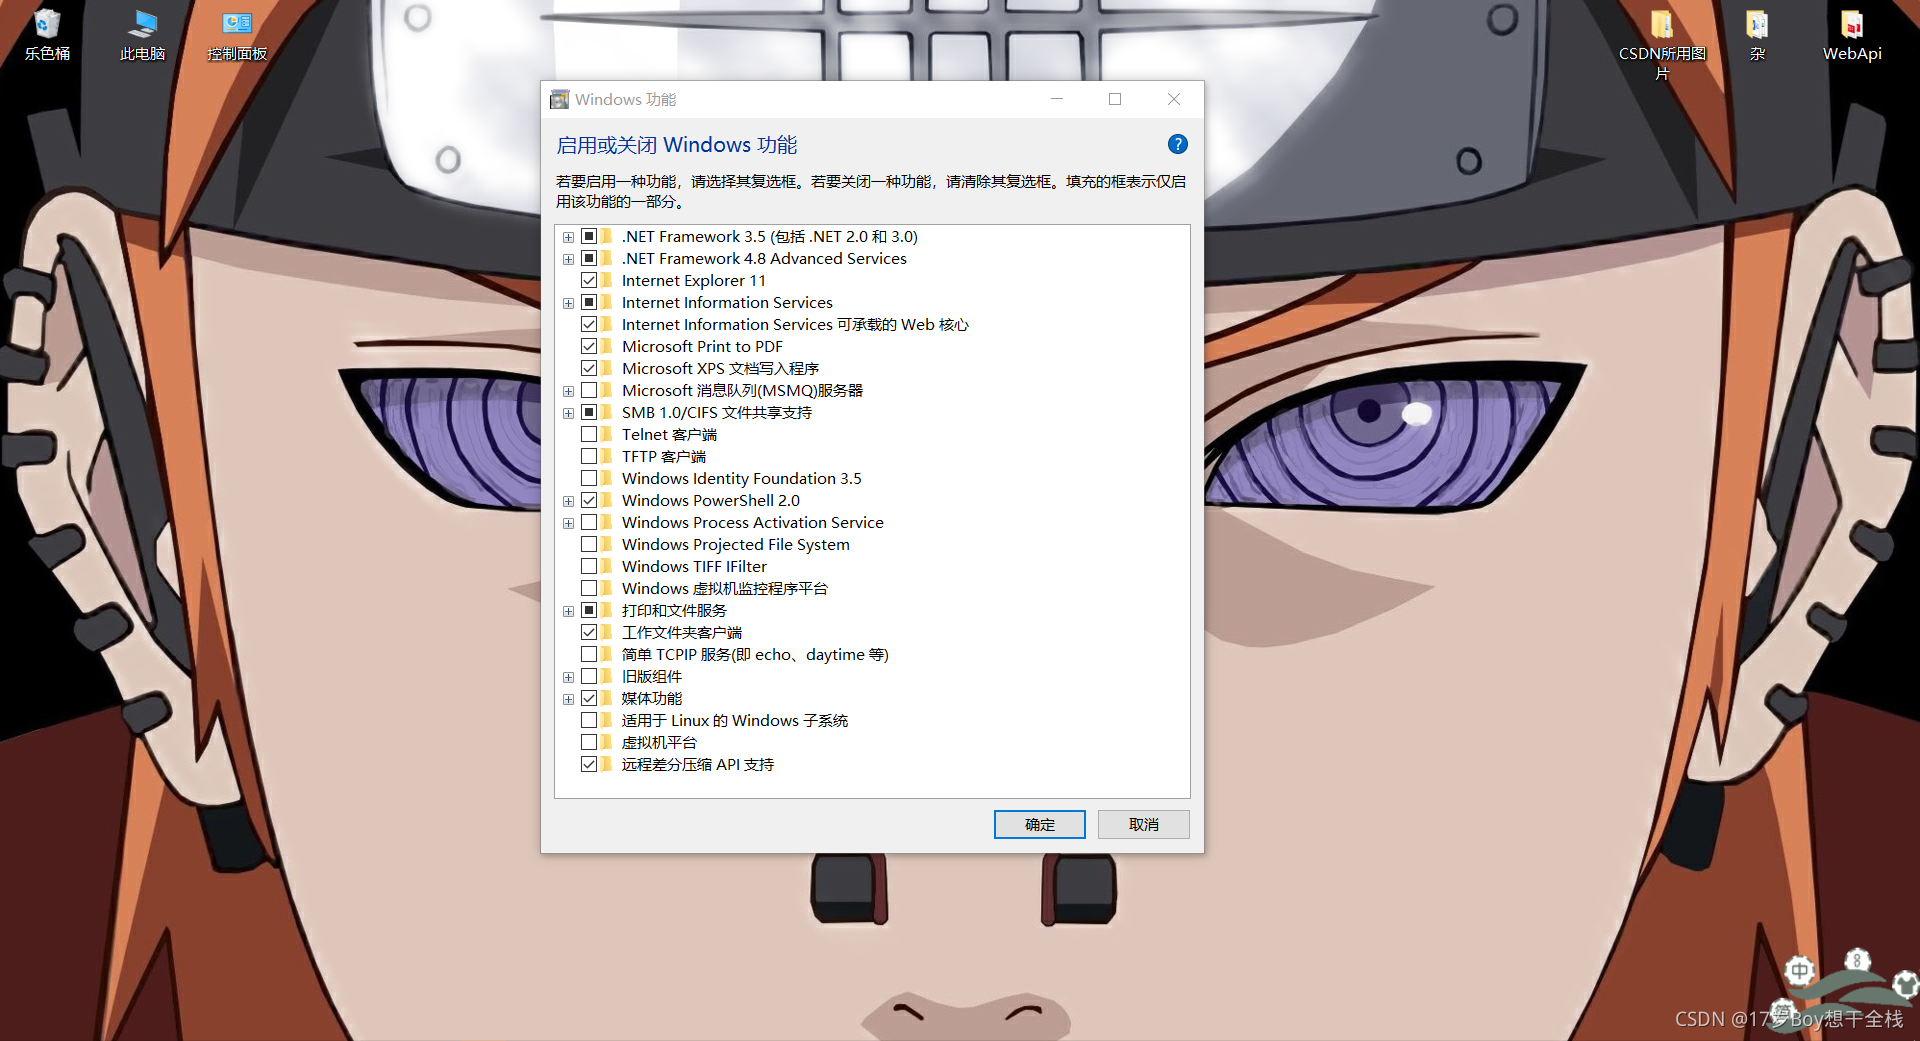This screenshot has height=1041, width=1920.
Task: Enable the Telnet 客户端 checkbox
Action: 589,434
